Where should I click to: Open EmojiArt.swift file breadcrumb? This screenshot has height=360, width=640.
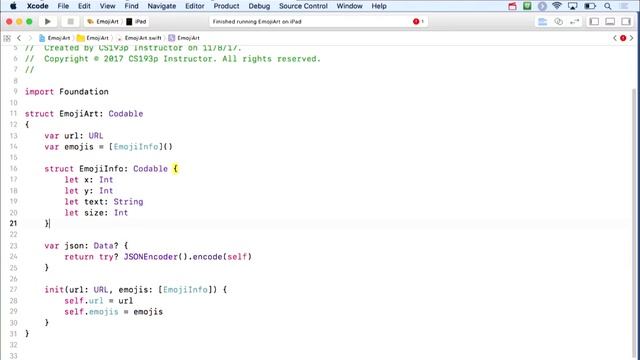pos(139,38)
